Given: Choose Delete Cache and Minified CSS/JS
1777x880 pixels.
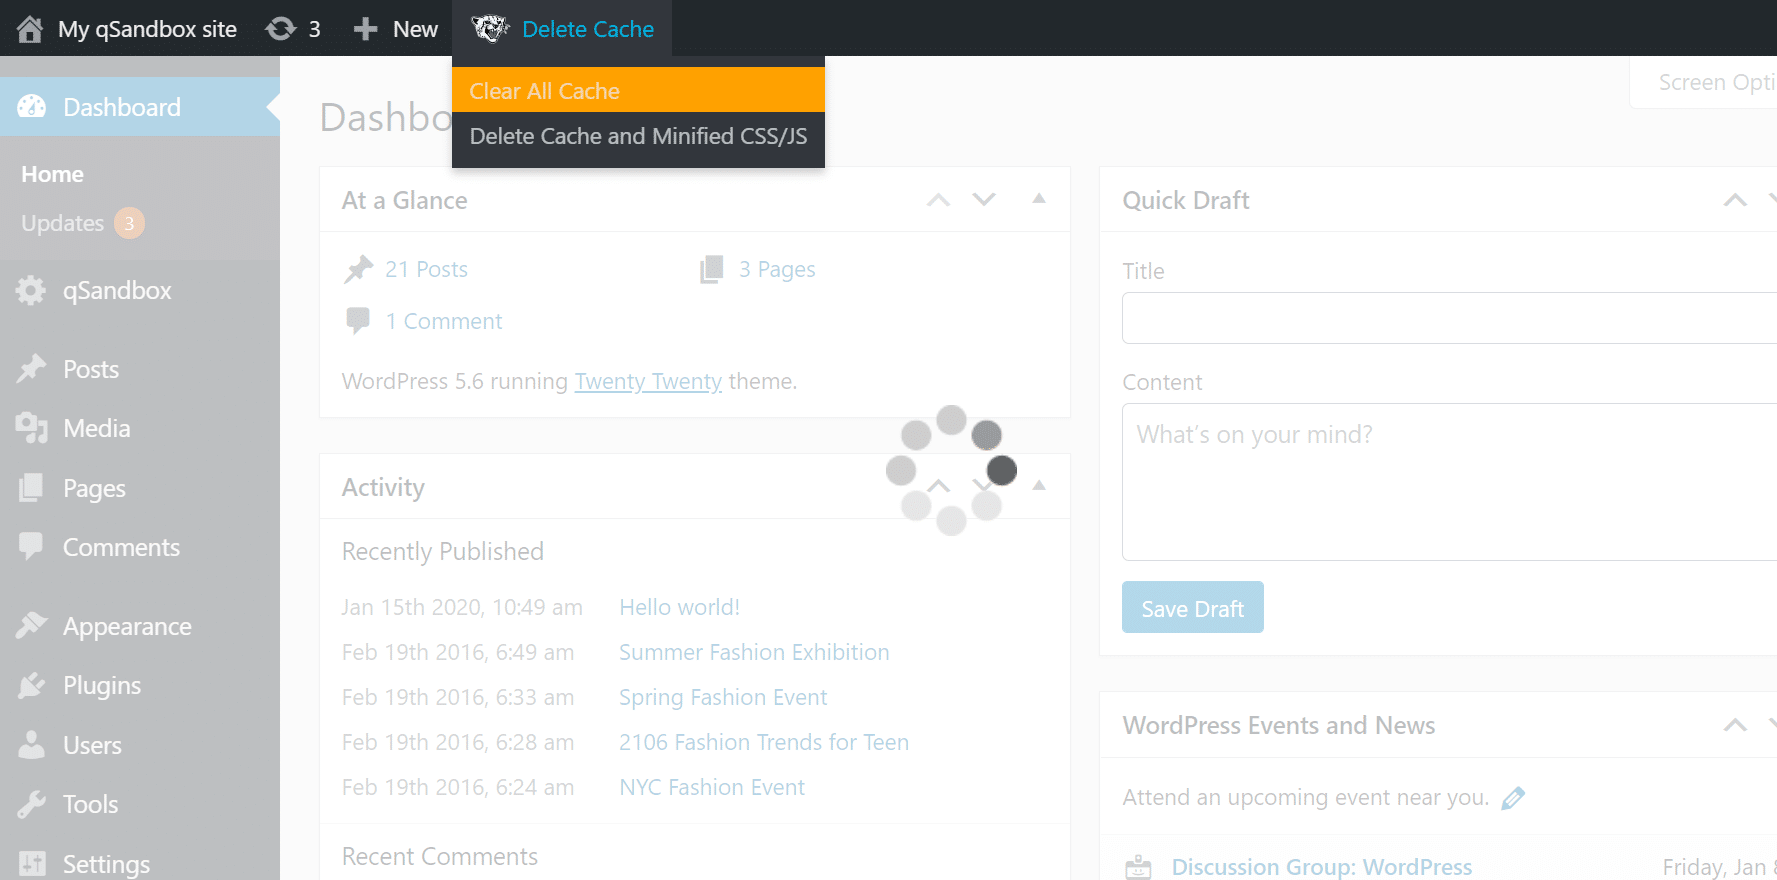Looking at the screenshot, I should (x=638, y=136).
